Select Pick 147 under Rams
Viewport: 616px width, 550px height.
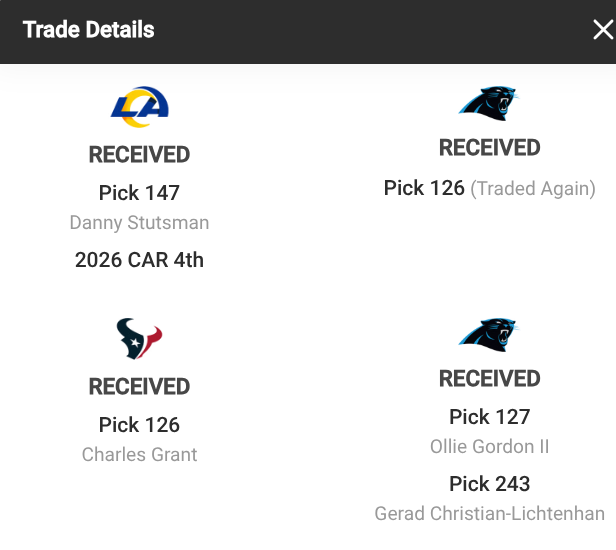pyautogui.click(x=139, y=193)
